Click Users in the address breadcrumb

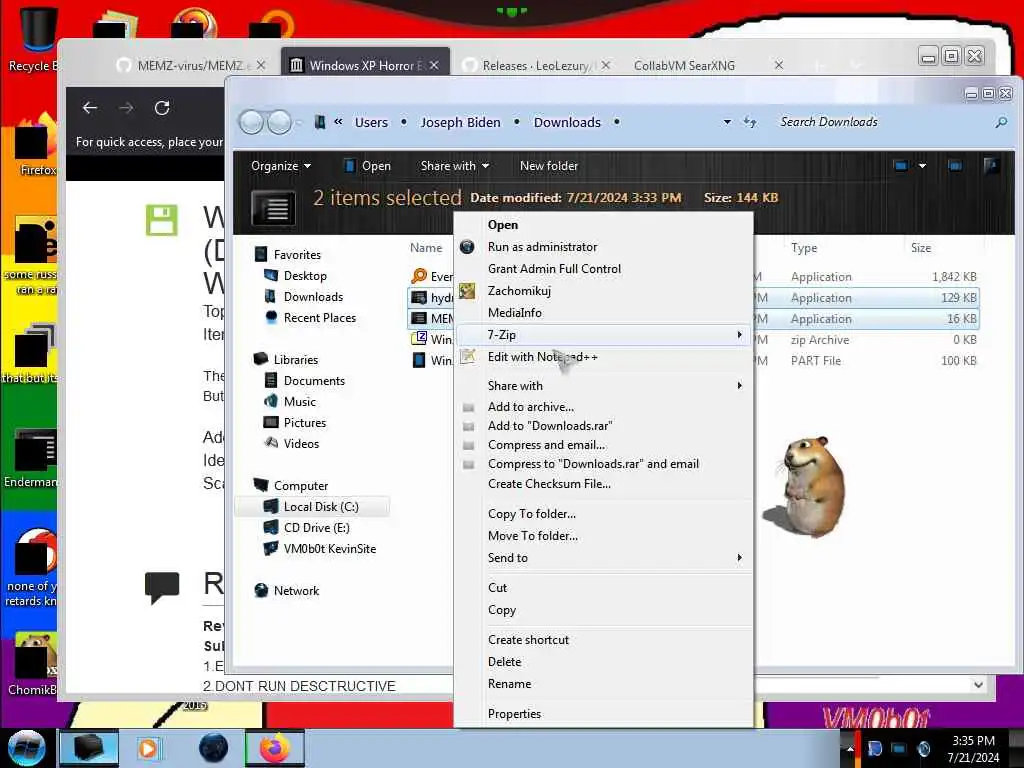[x=371, y=122]
